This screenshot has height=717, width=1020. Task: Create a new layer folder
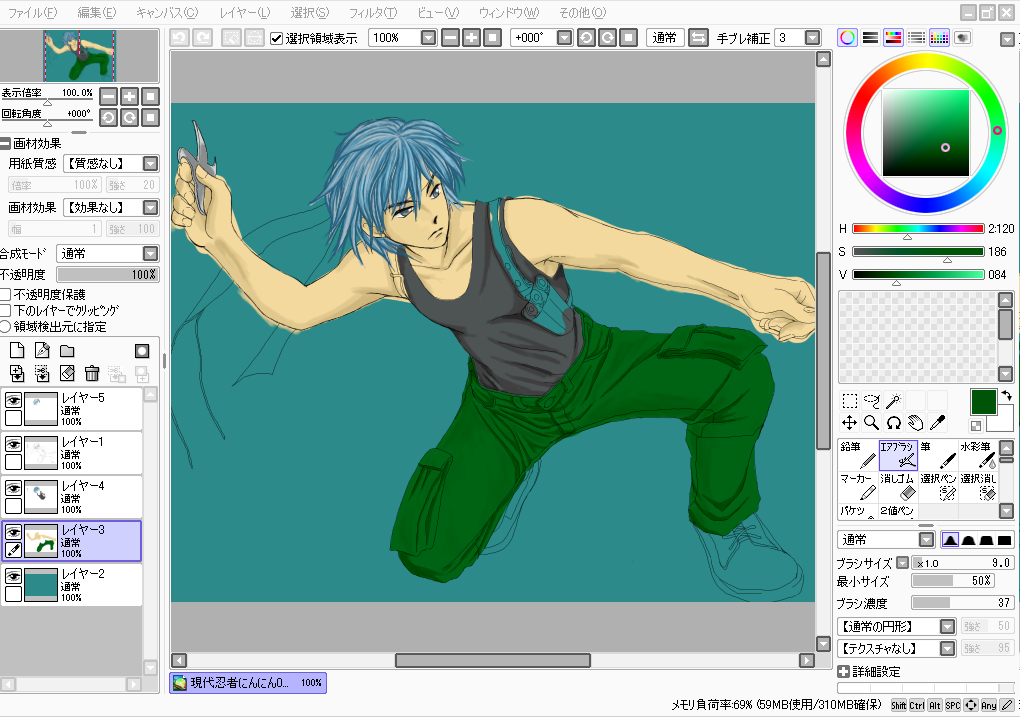click(67, 351)
